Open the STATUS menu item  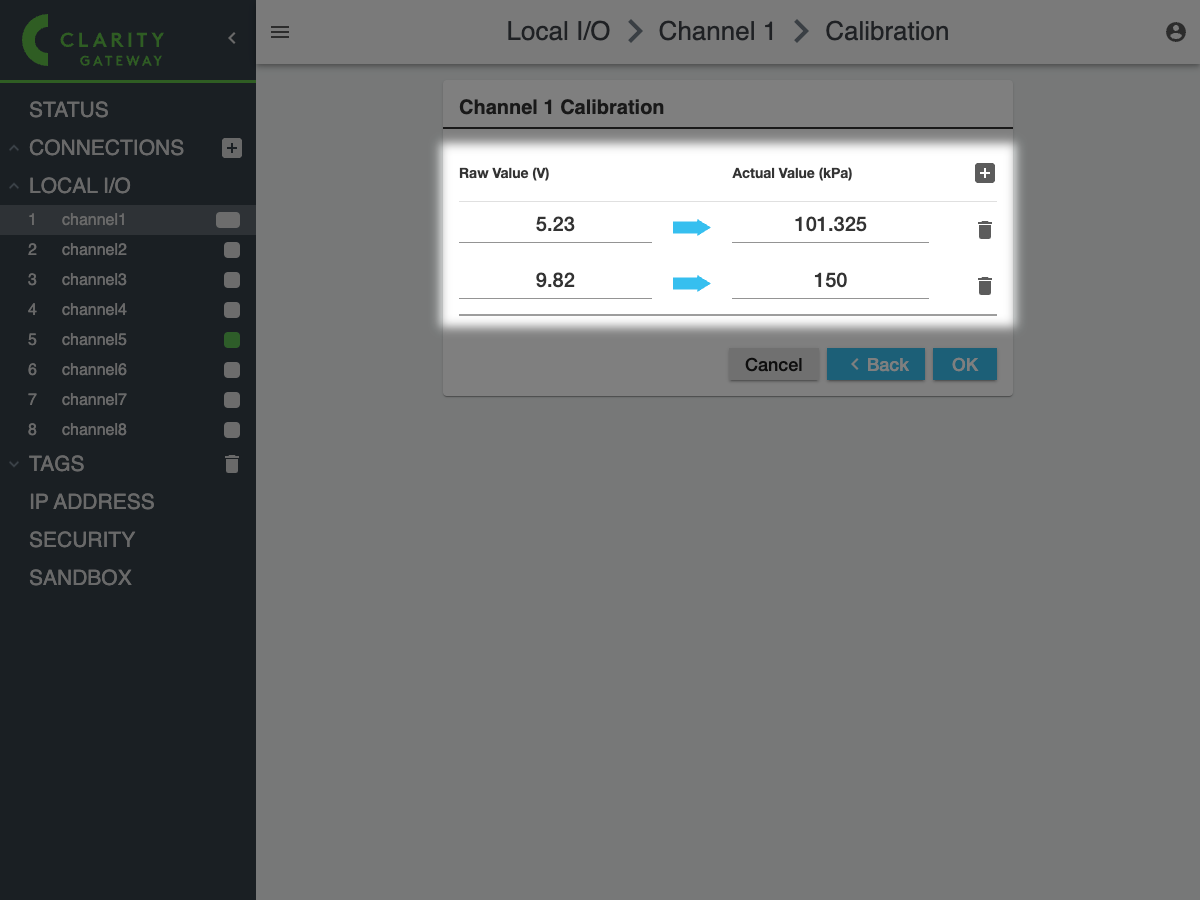[x=69, y=110]
